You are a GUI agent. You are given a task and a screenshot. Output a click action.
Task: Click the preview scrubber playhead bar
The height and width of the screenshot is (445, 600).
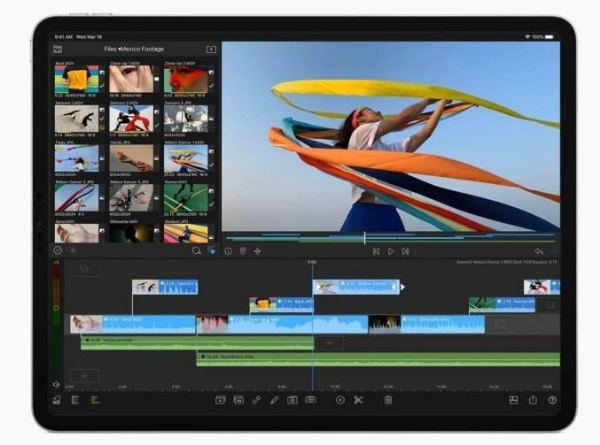point(365,238)
